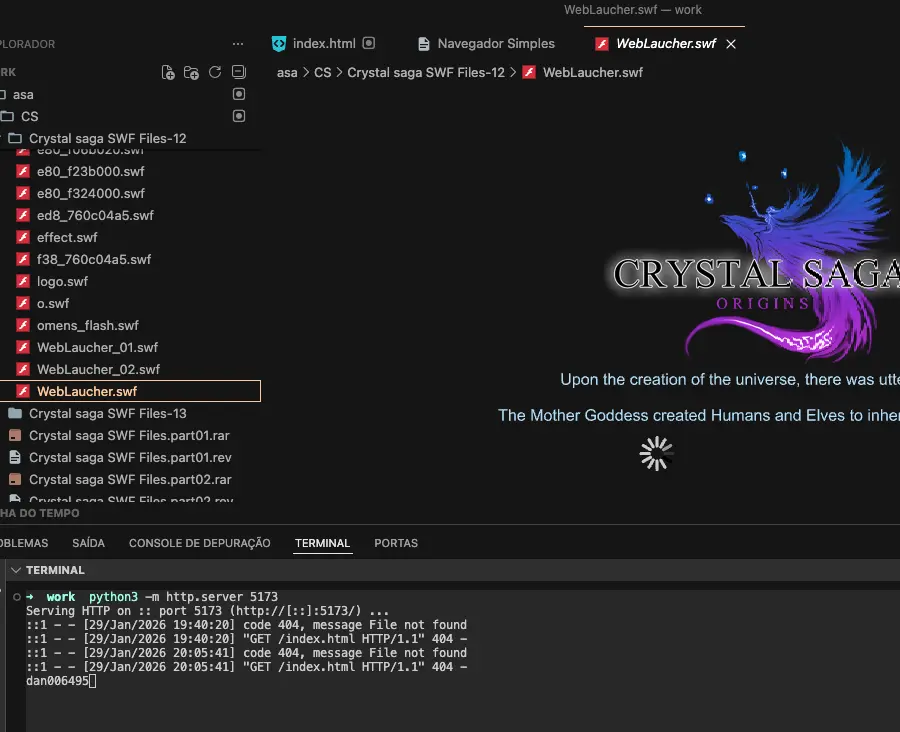Click the loading spinner in the preview

[656, 454]
